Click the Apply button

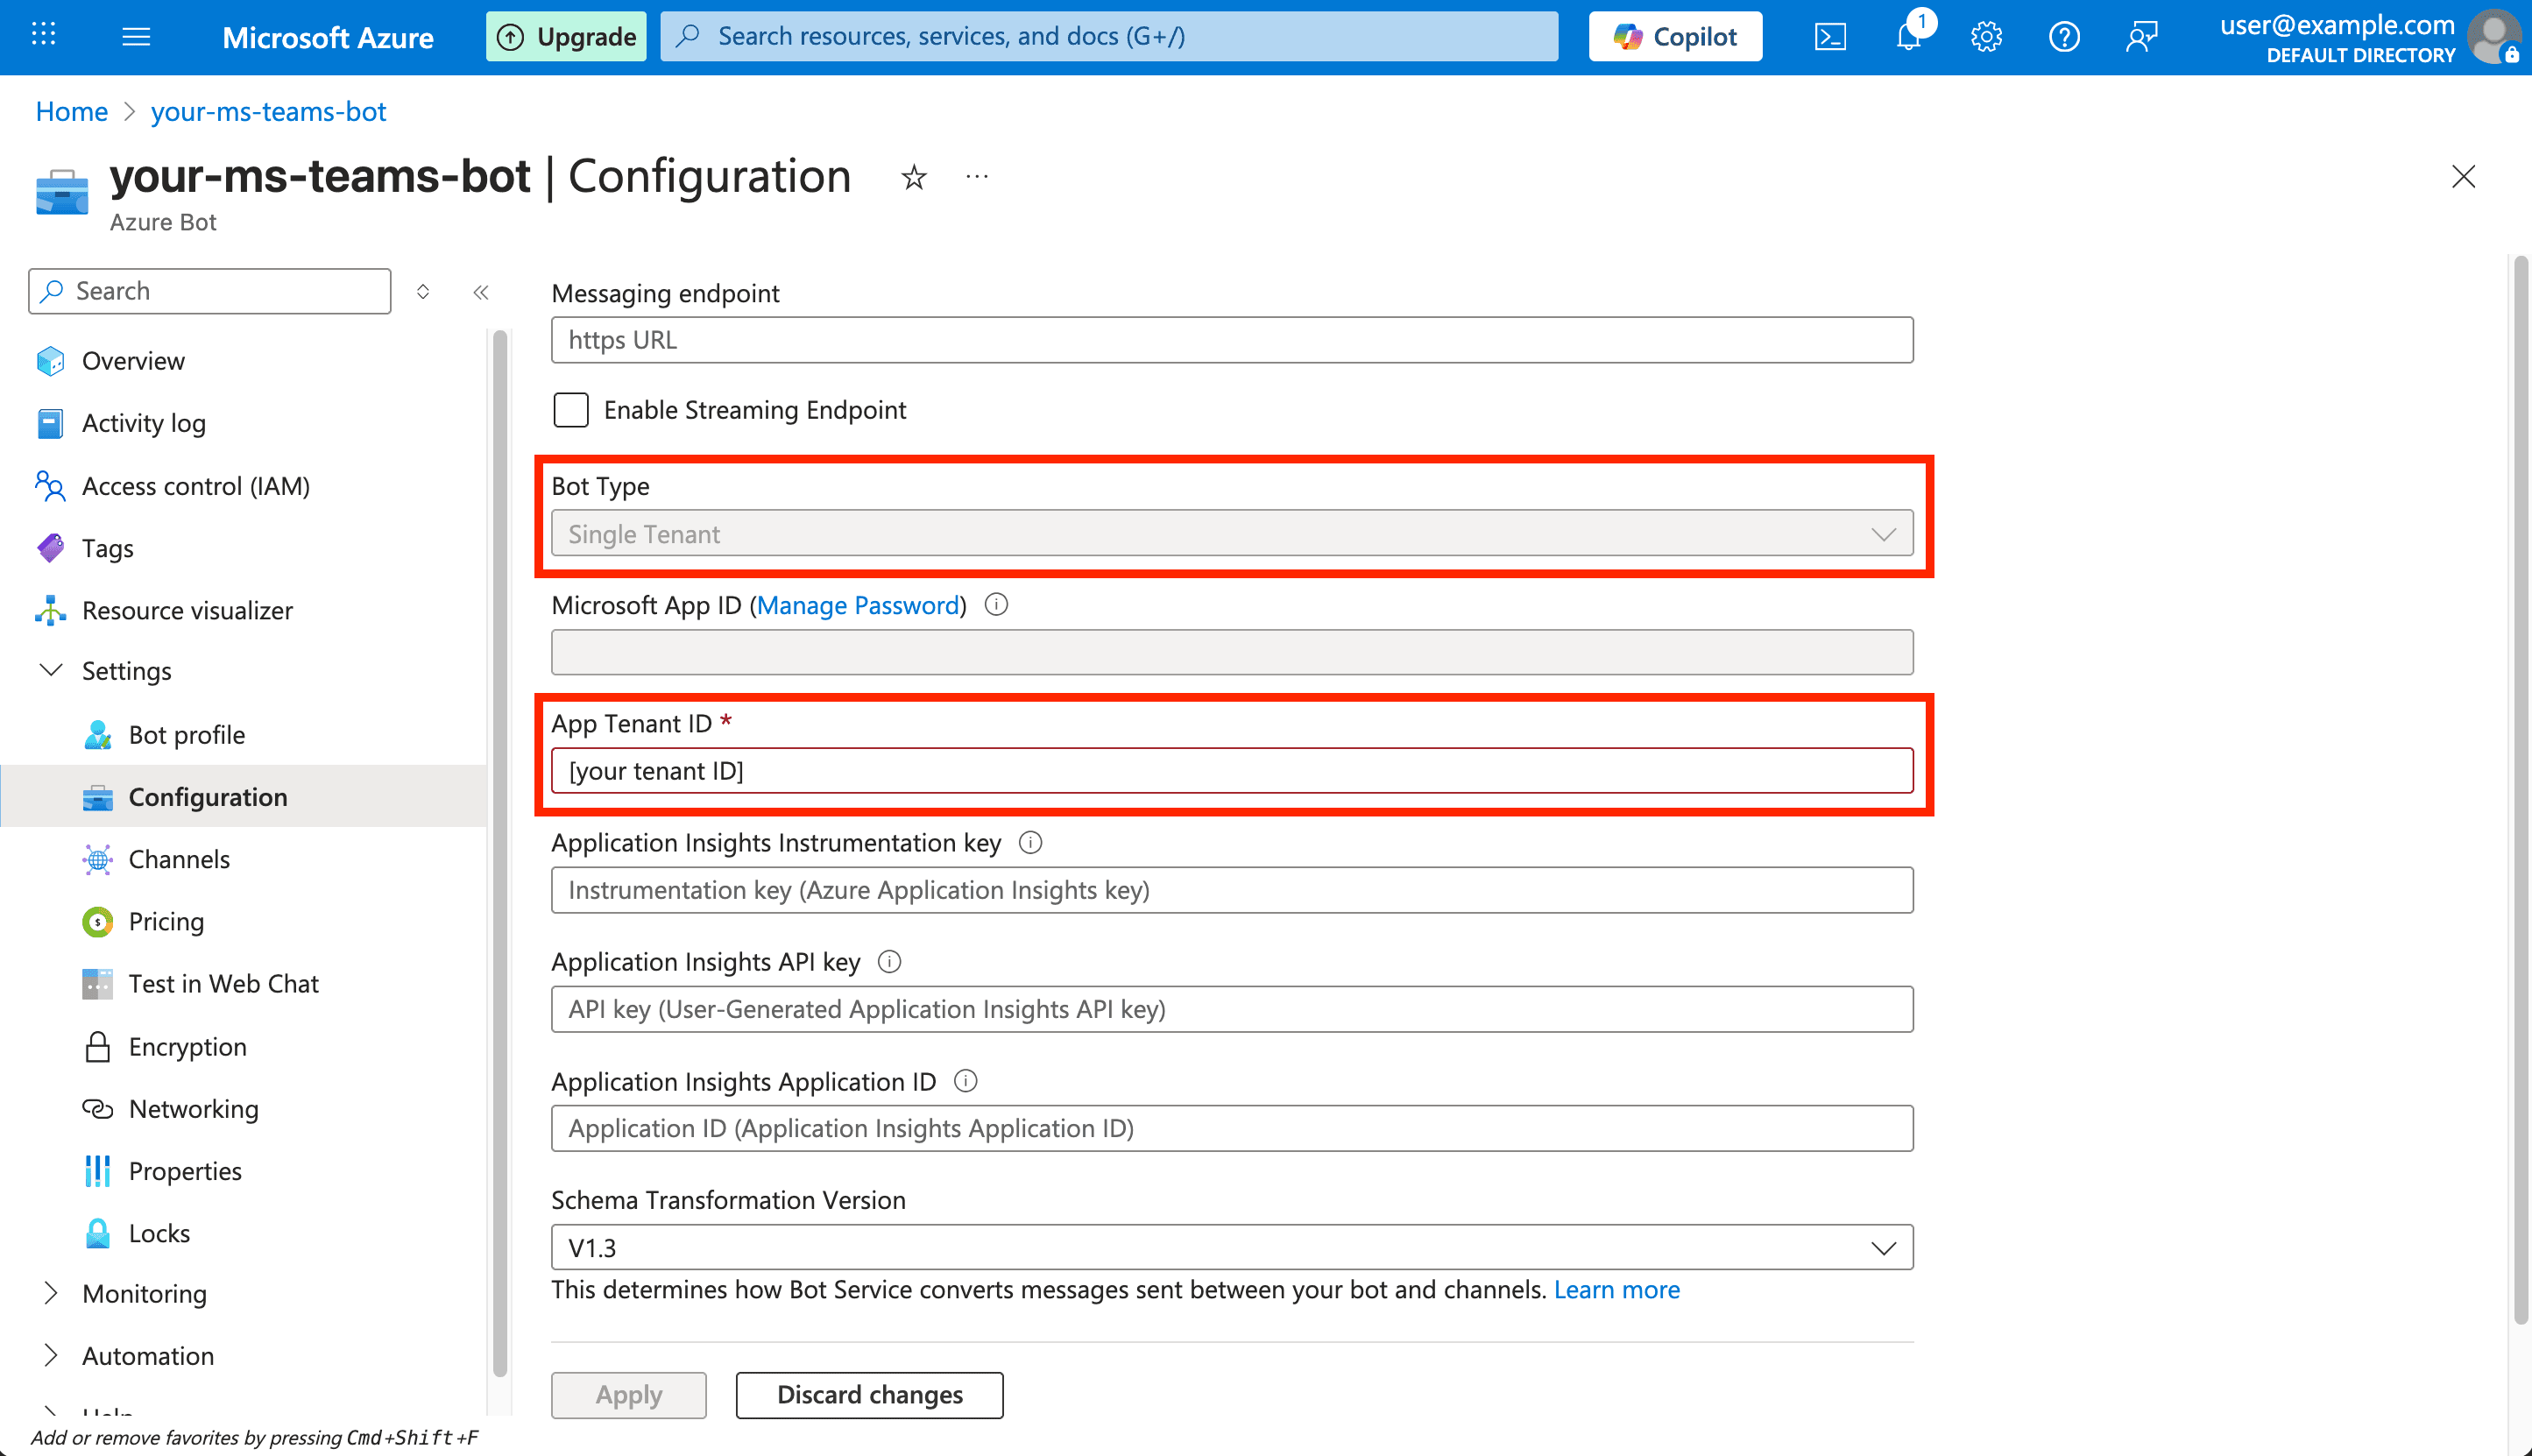(628, 1395)
